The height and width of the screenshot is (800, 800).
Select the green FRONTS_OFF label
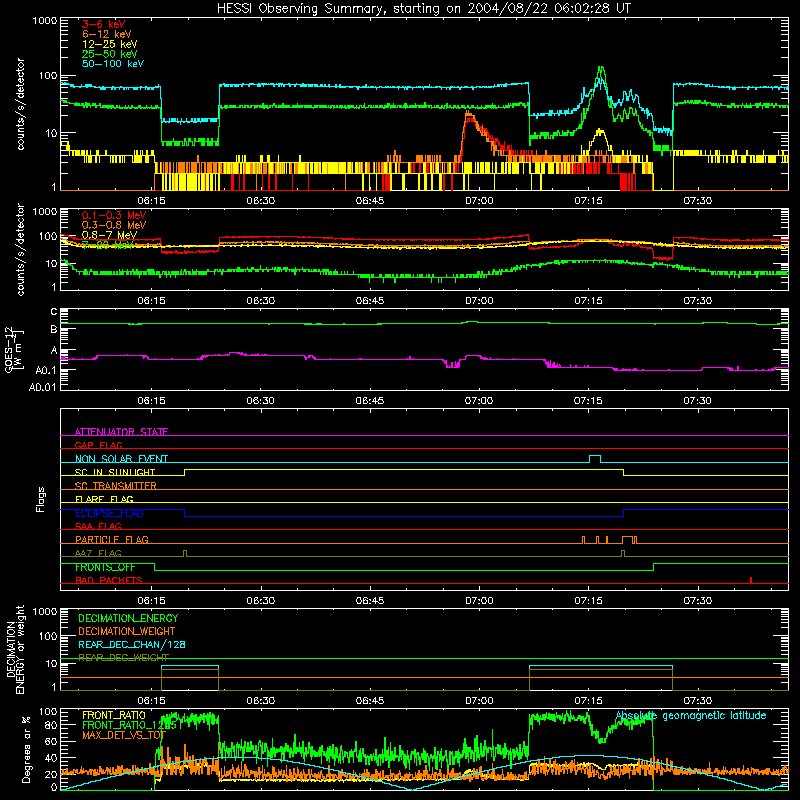click(x=105, y=567)
